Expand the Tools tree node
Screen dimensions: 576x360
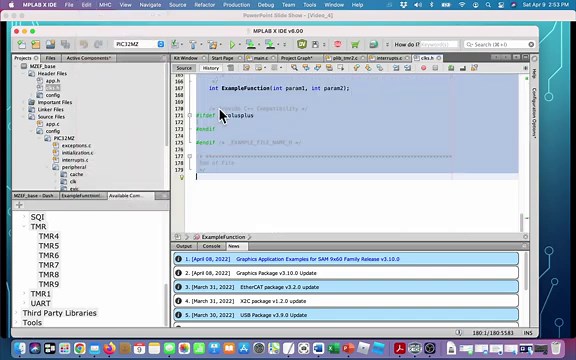(x=16, y=322)
